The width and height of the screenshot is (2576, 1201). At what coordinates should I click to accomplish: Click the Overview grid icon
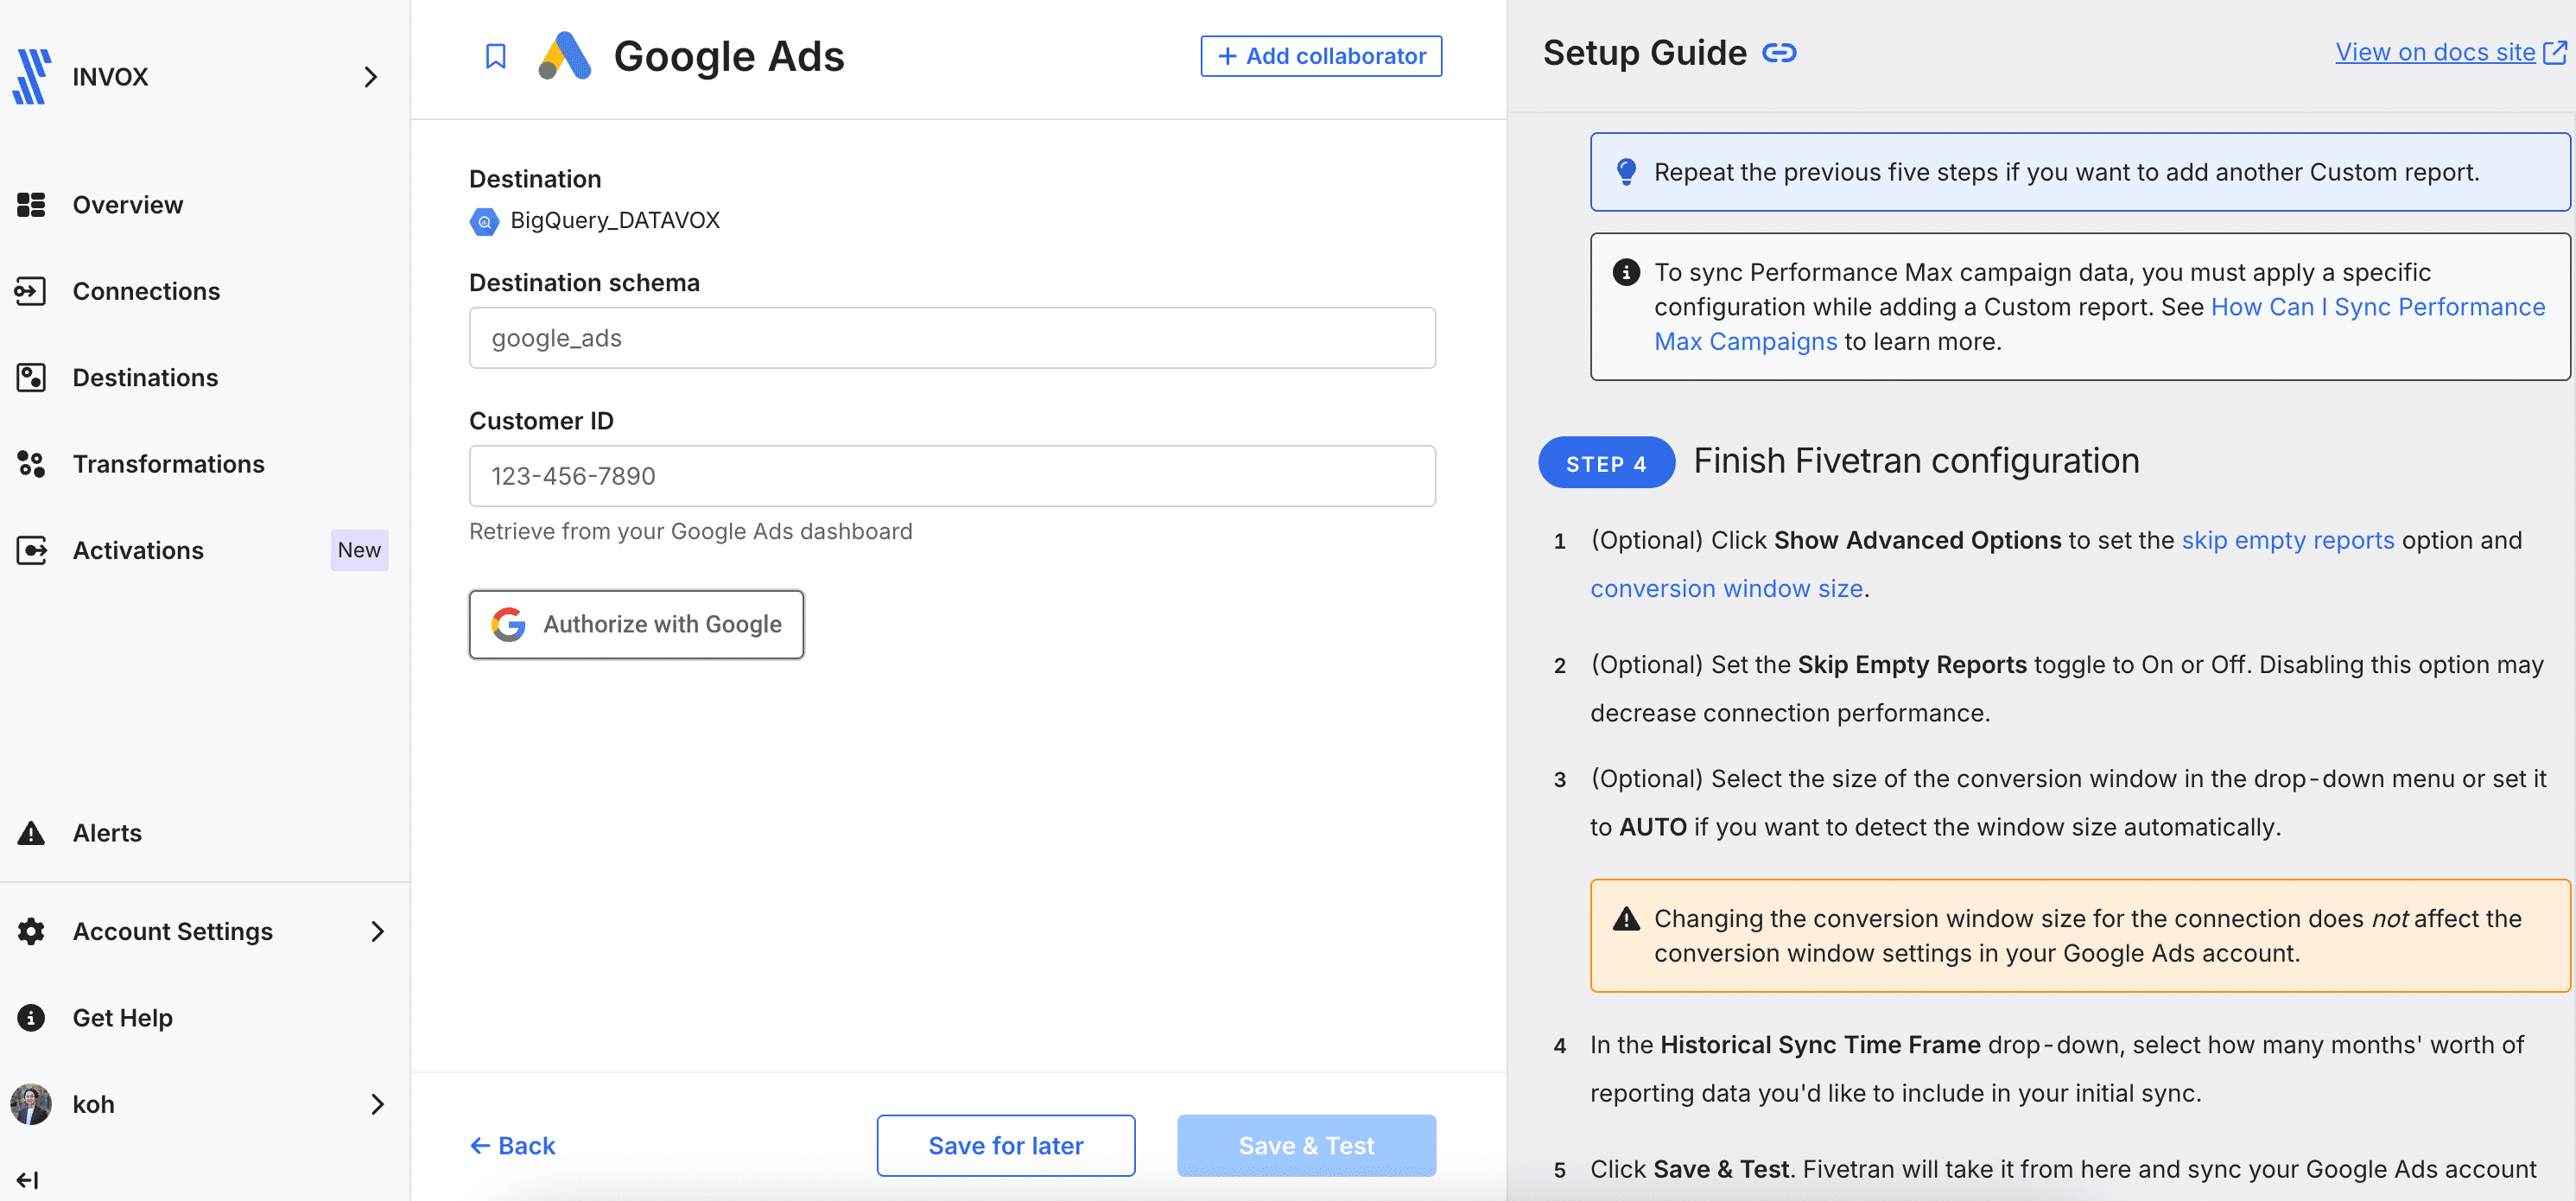pyautogui.click(x=31, y=205)
